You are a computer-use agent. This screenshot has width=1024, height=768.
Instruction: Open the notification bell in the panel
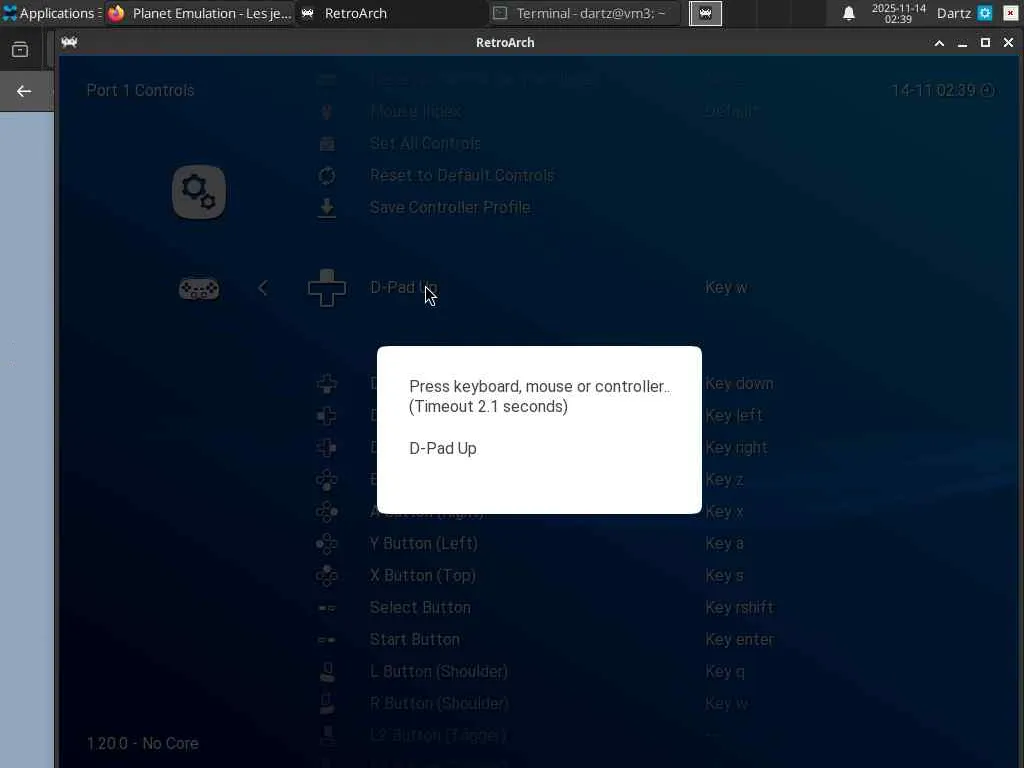848,13
